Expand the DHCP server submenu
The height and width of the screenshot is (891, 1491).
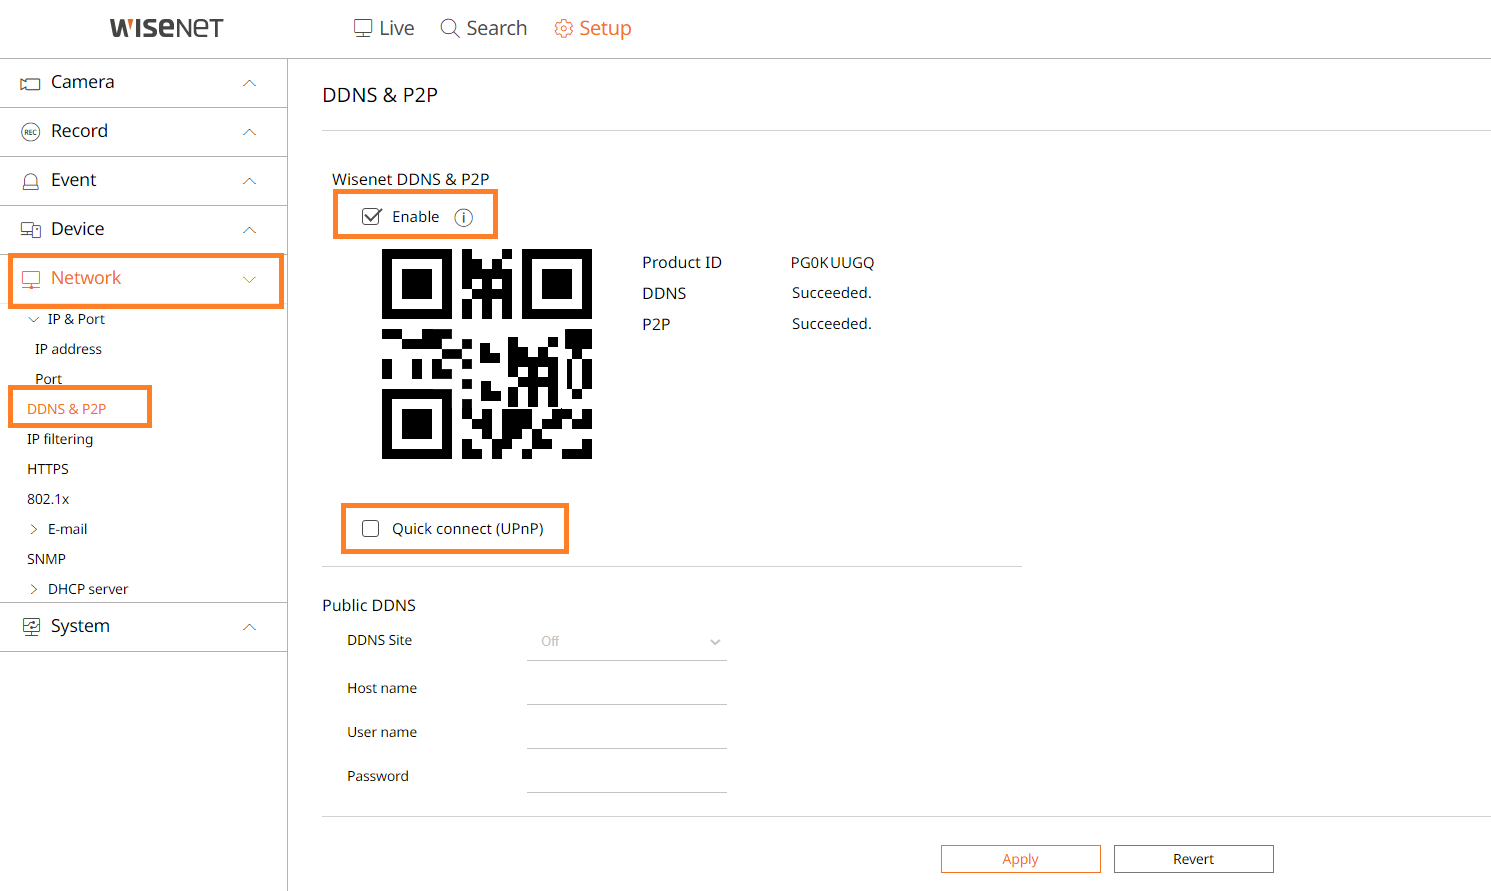[34, 589]
